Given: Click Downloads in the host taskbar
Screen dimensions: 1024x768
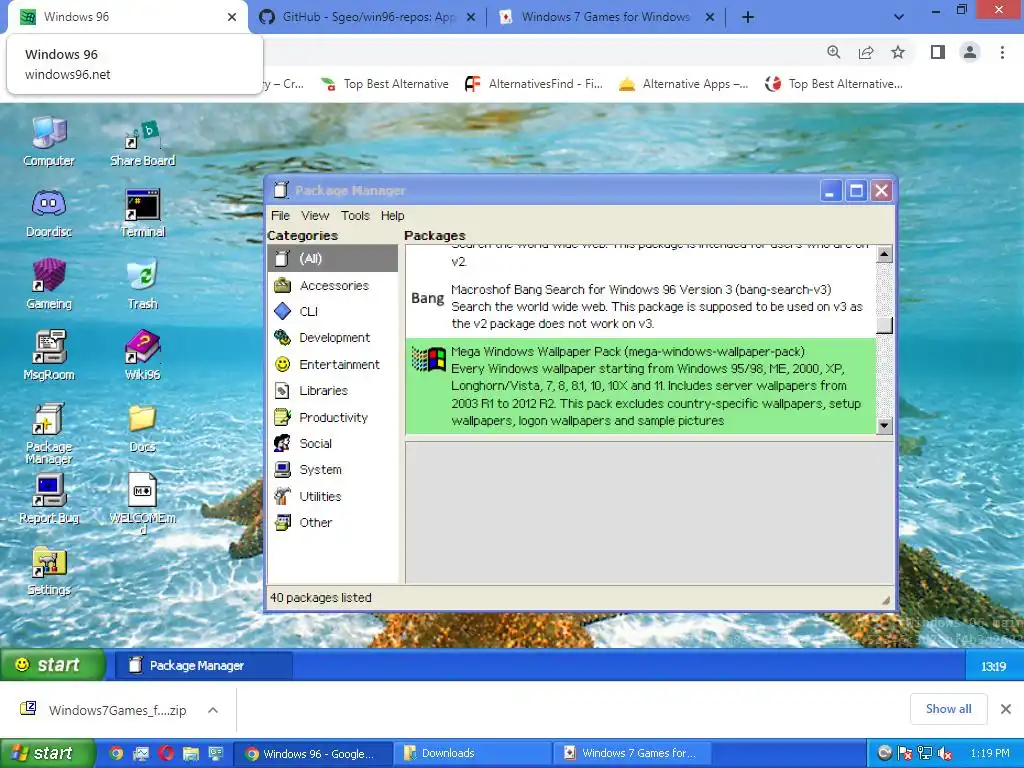Looking at the screenshot, I should pyautogui.click(x=473, y=753).
